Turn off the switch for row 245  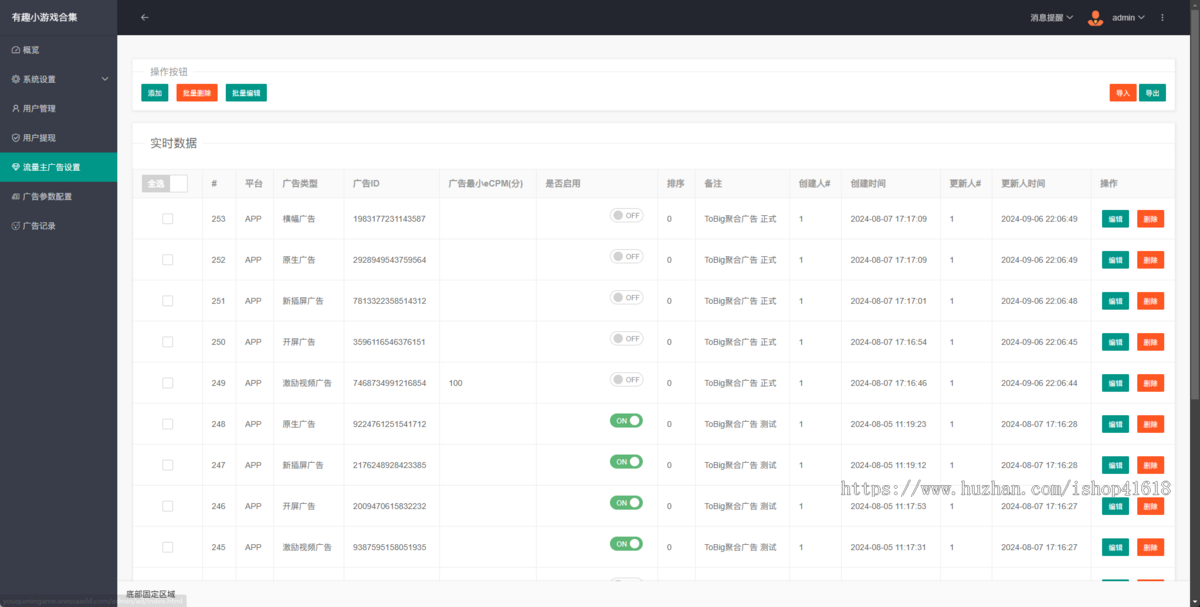click(x=627, y=543)
